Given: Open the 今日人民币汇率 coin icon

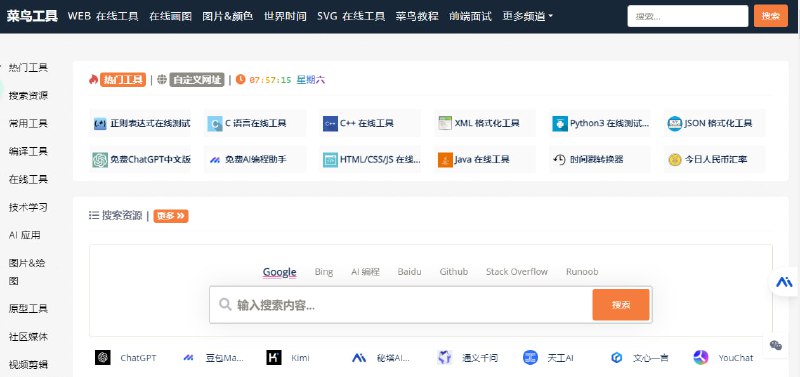Looking at the screenshot, I should [x=674, y=160].
